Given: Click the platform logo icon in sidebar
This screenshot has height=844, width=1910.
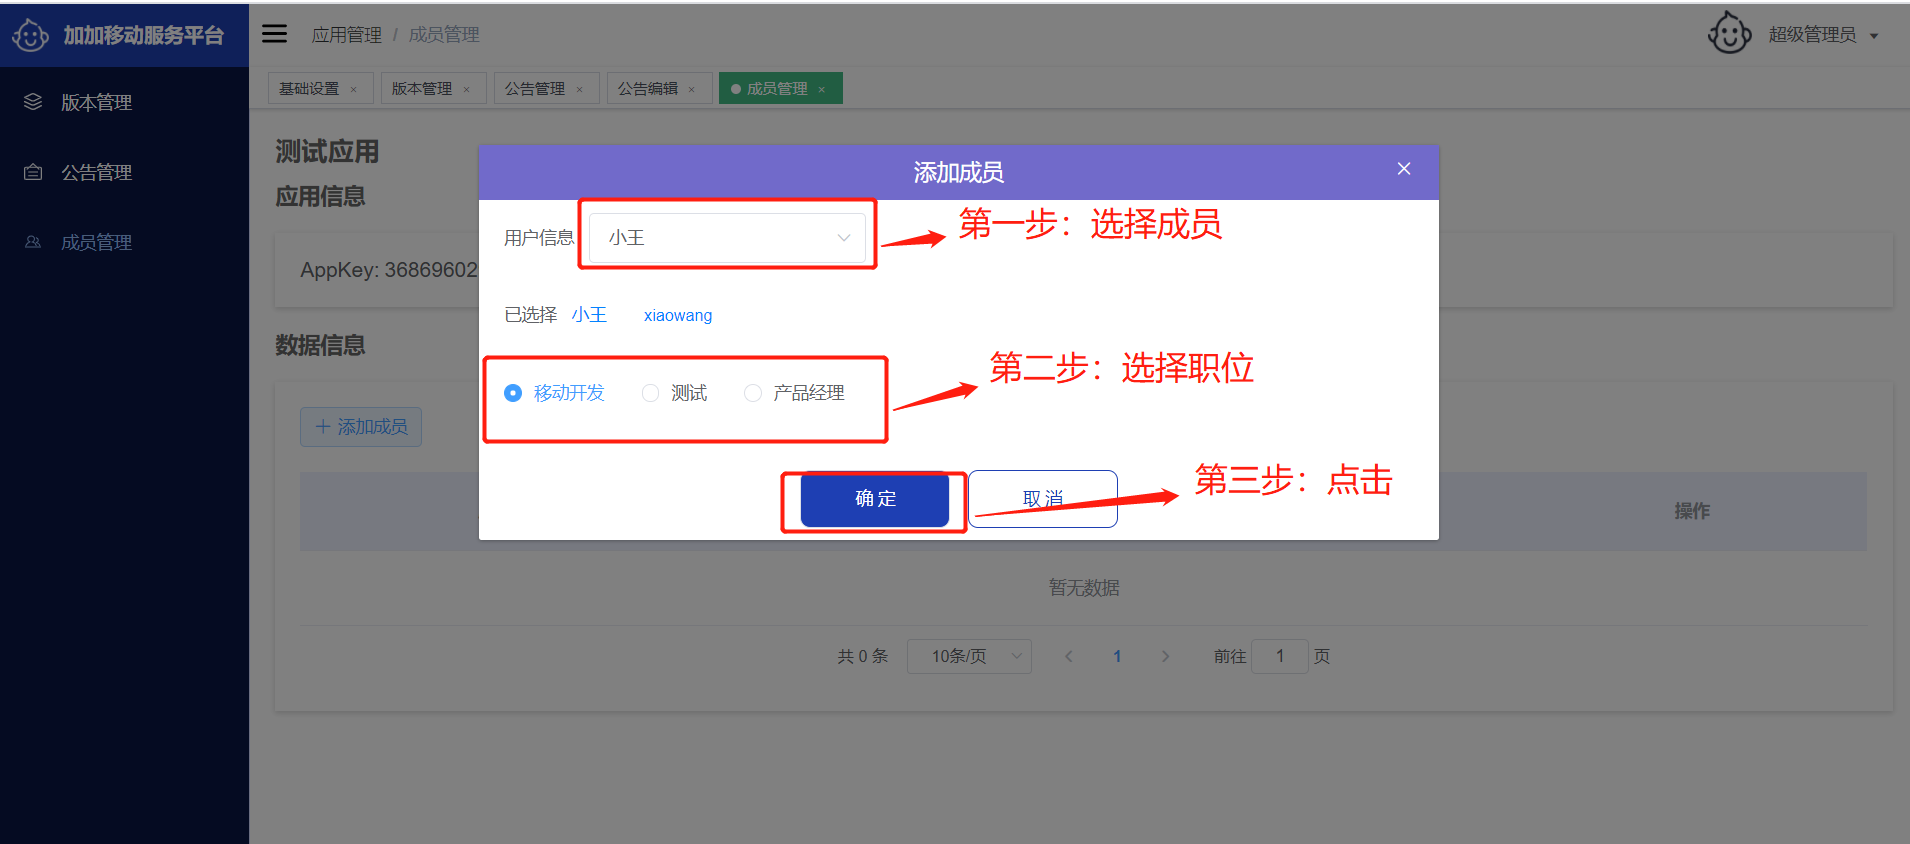Looking at the screenshot, I should (30, 35).
